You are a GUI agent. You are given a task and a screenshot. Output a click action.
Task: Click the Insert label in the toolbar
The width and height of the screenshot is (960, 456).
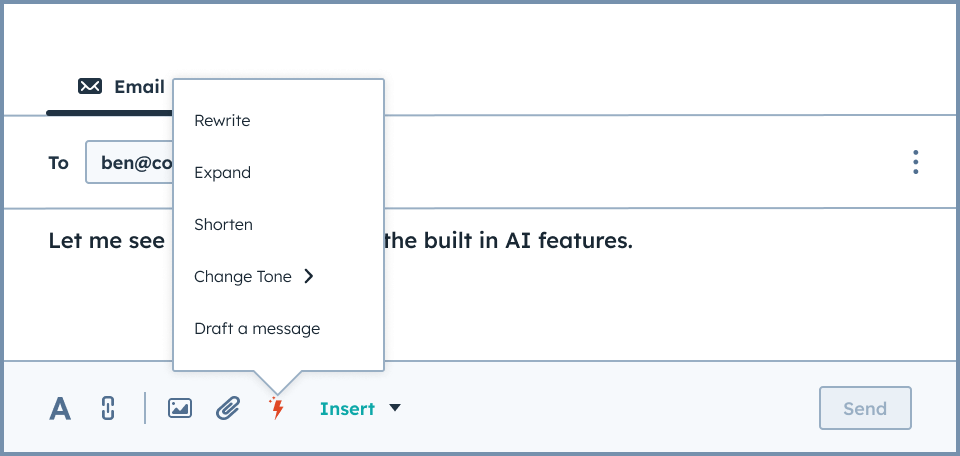coord(347,408)
